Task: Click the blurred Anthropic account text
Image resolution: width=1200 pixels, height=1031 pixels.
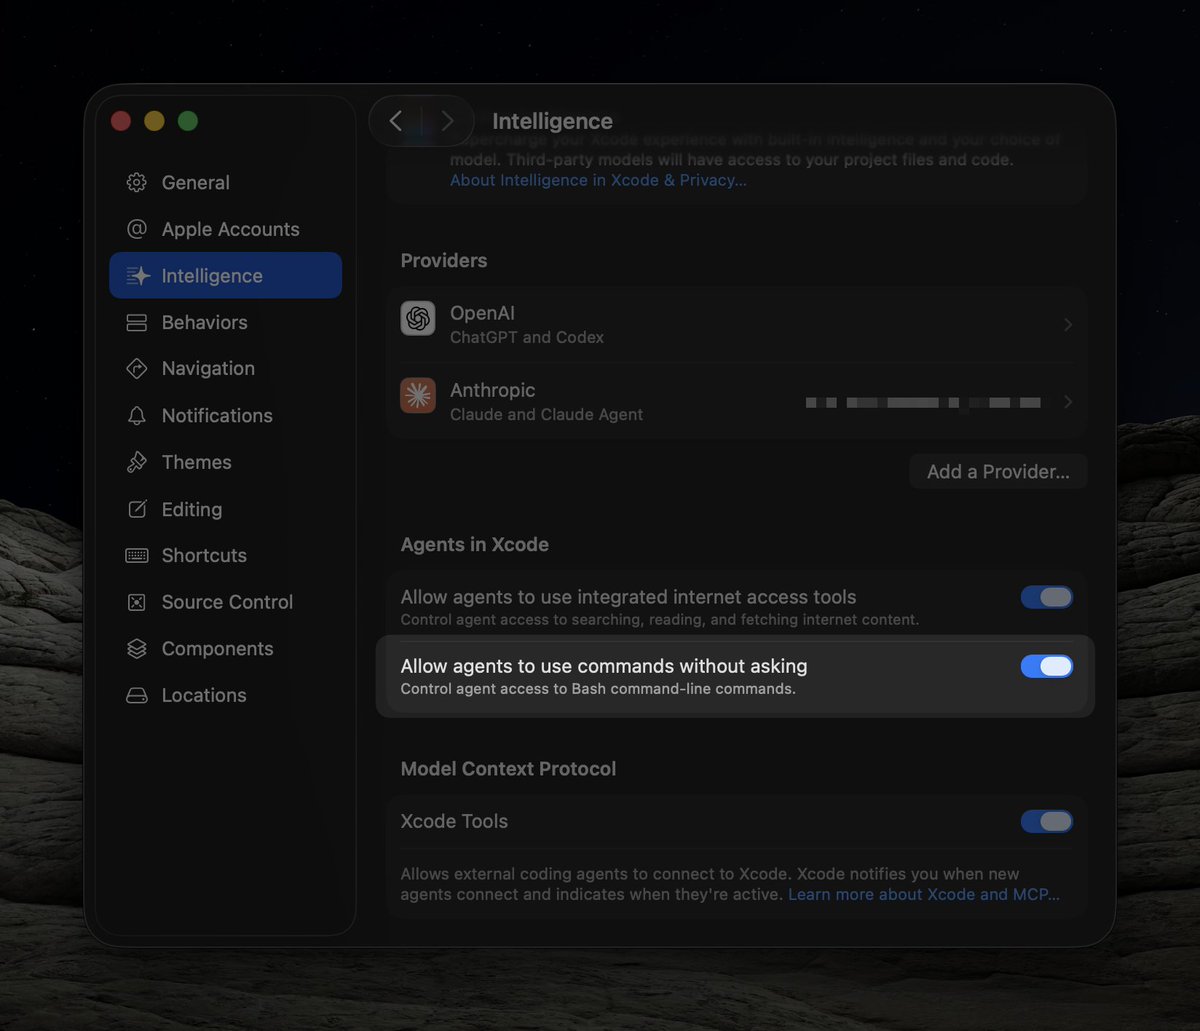Action: (923, 402)
